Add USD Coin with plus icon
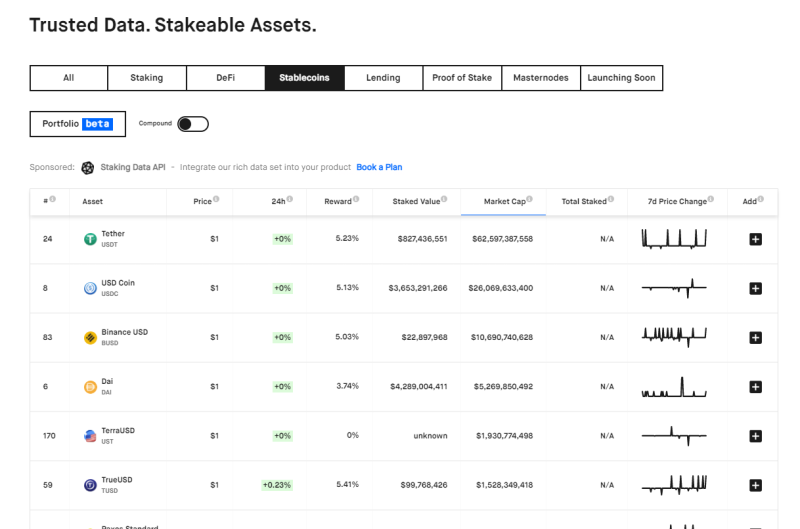The height and width of the screenshot is (529, 800). [x=756, y=288]
